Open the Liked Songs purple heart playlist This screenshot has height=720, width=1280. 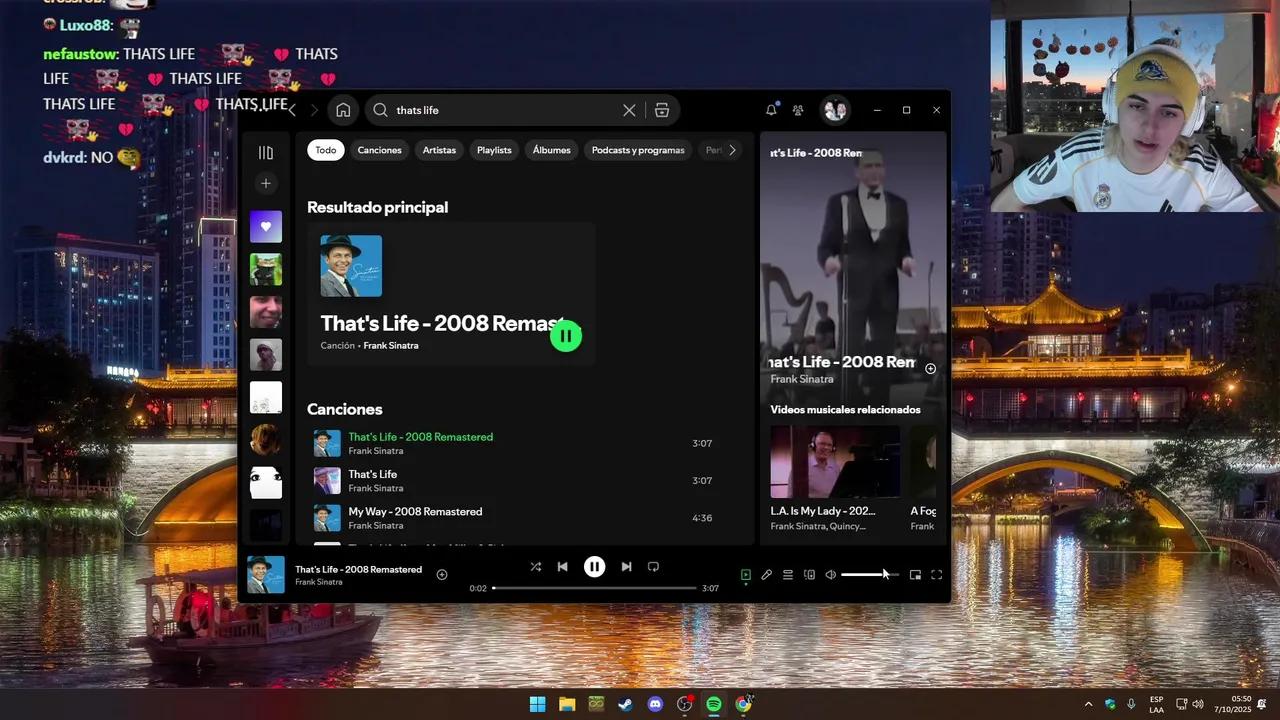click(x=266, y=227)
